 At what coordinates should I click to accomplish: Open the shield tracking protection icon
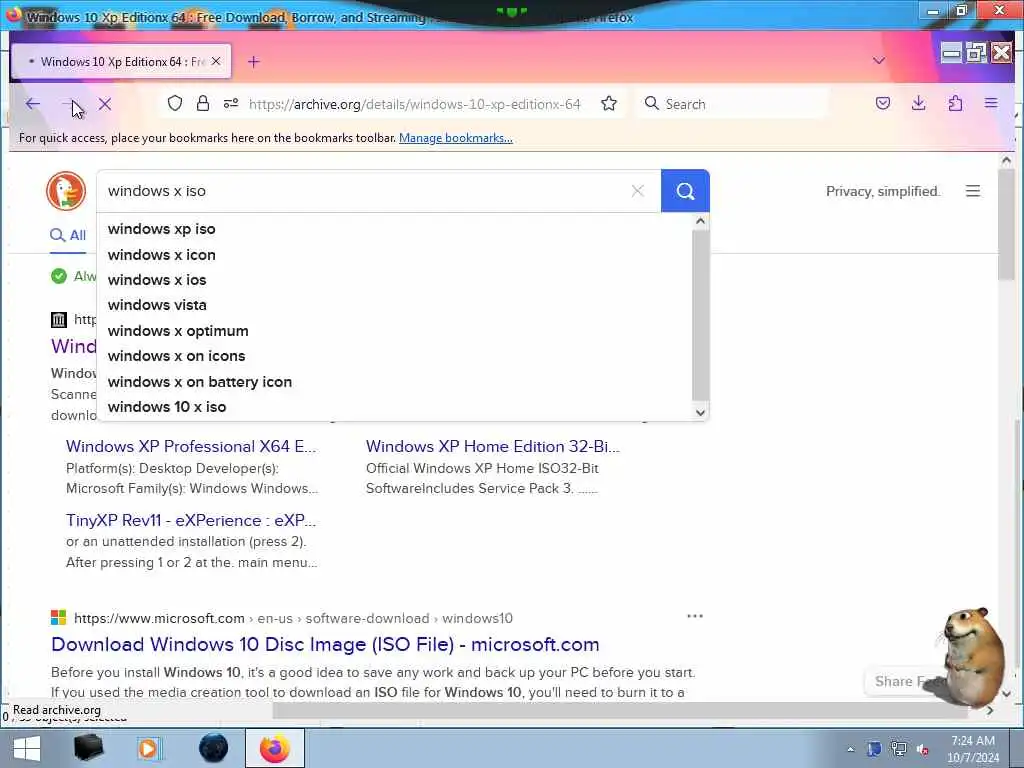(174, 103)
